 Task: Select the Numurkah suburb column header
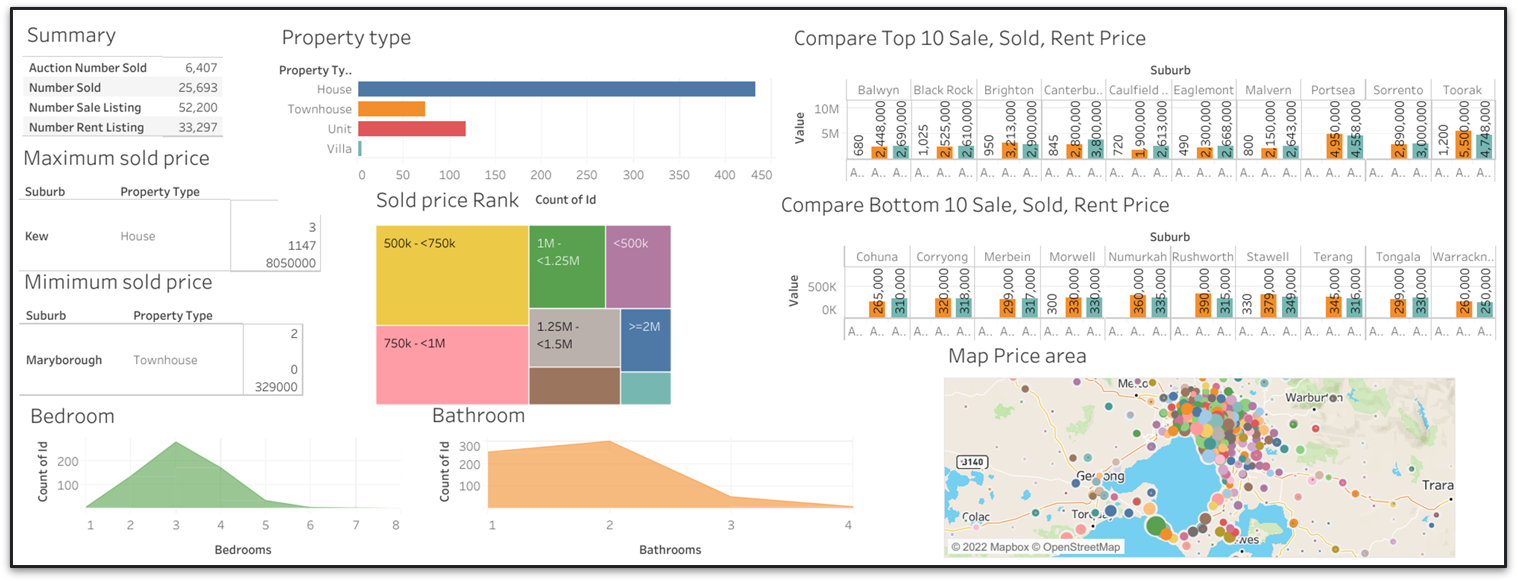[x=1138, y=257]
